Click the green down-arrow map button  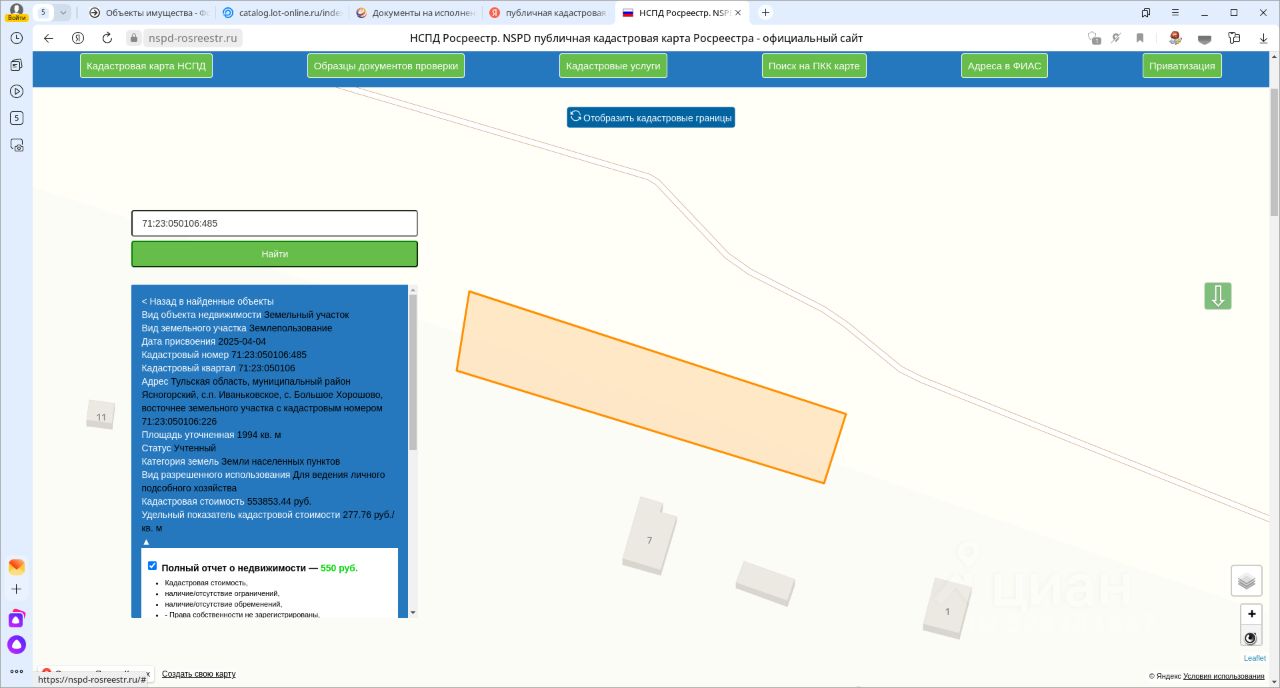click(1218, 296)
